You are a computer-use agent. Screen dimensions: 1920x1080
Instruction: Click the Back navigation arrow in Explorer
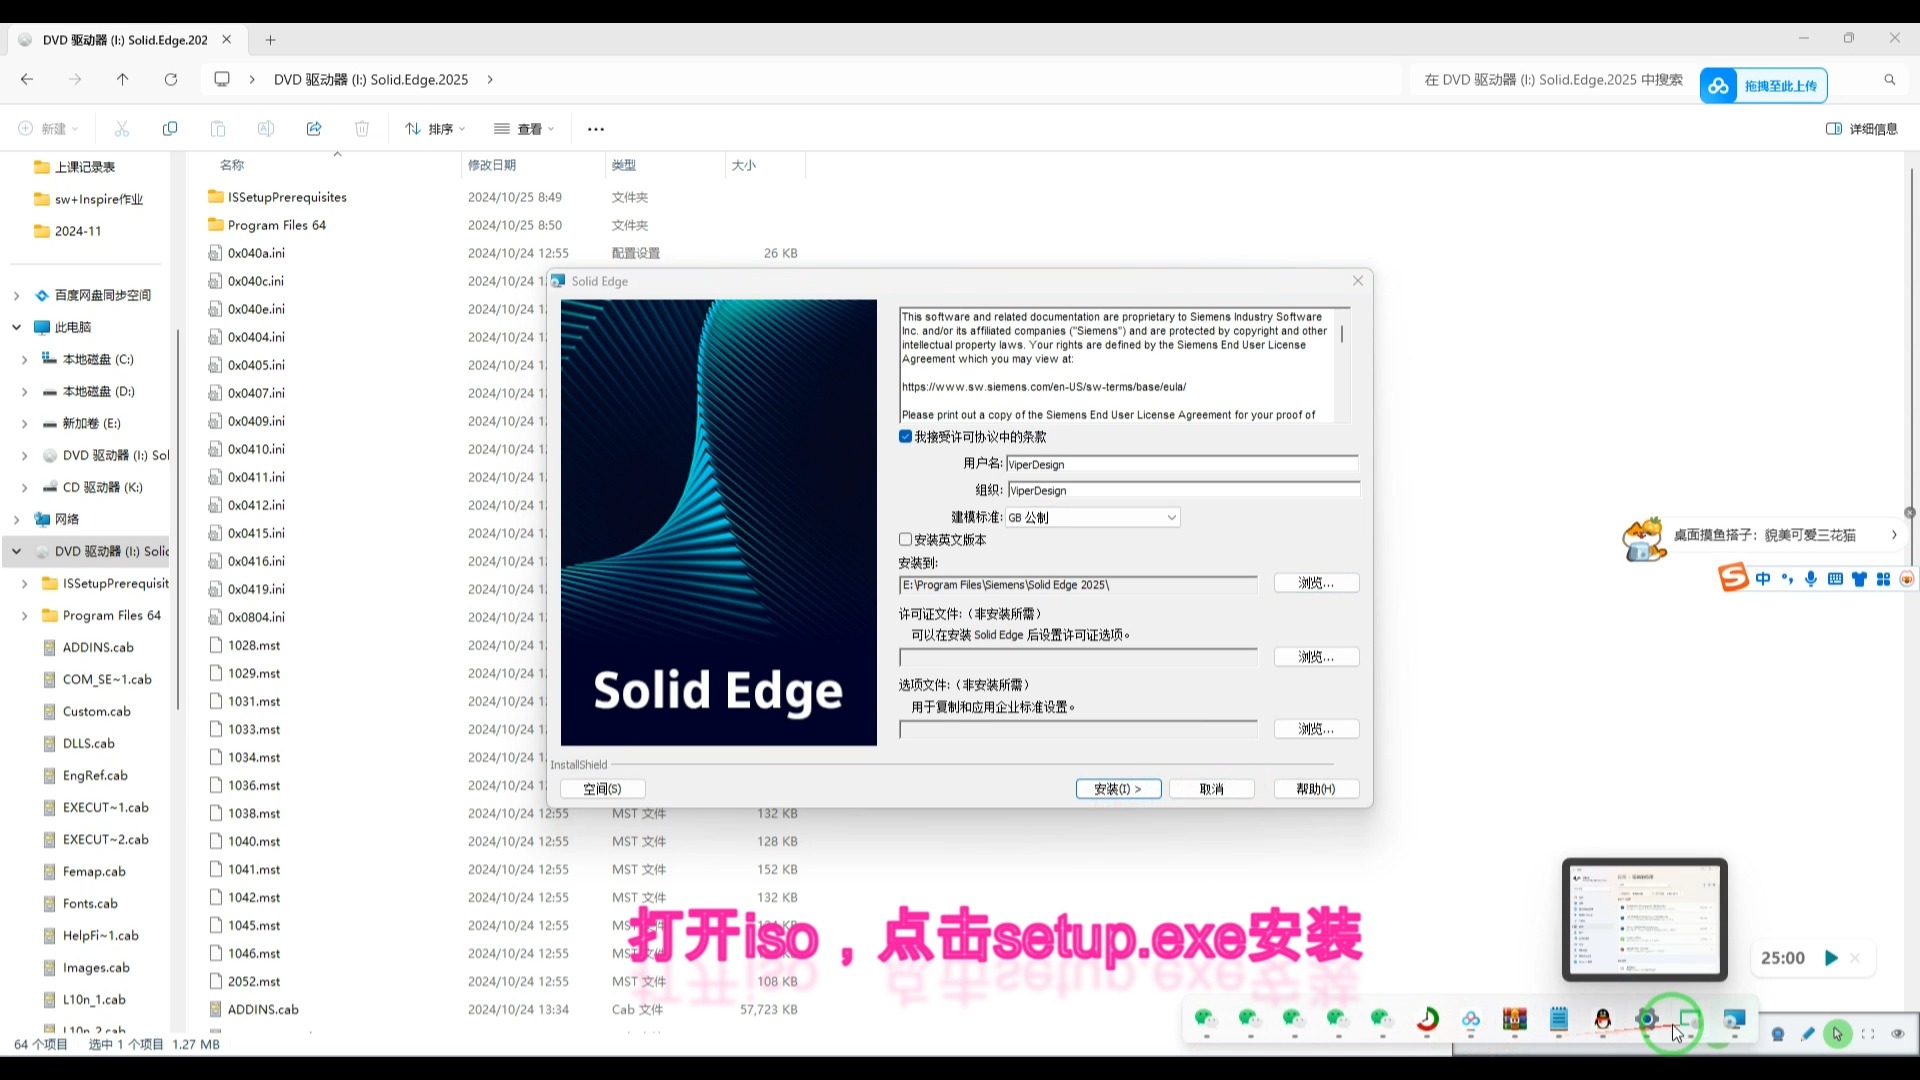pos(27,79)
